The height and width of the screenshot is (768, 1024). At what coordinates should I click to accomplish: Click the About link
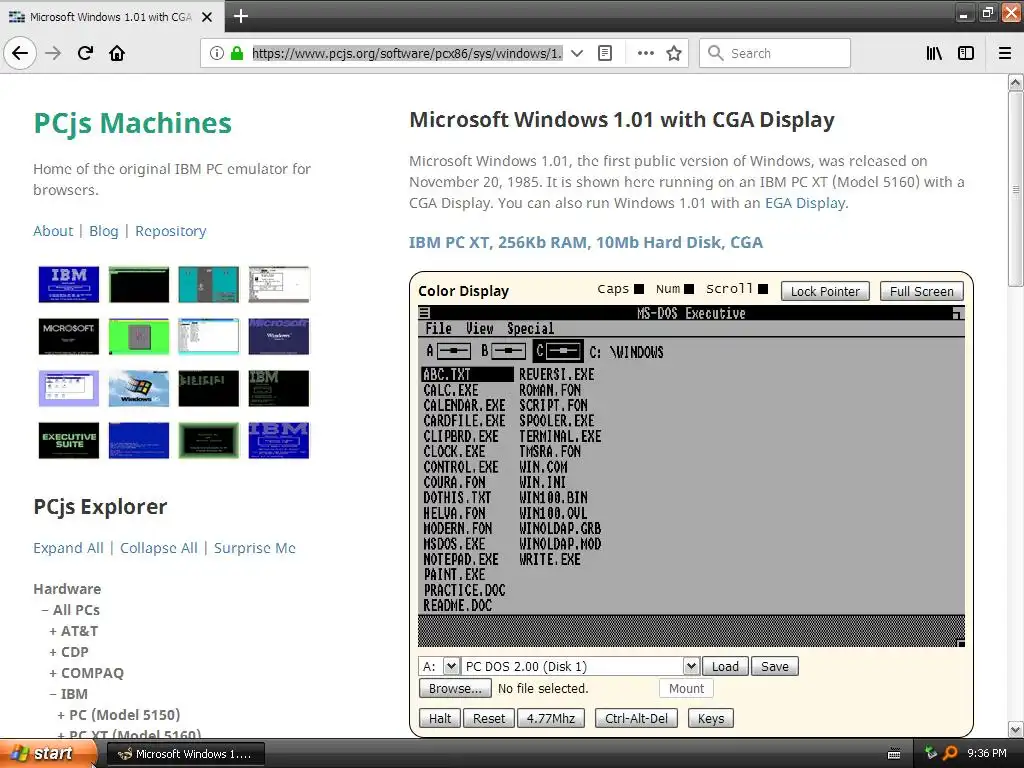(x=54, y=231)
